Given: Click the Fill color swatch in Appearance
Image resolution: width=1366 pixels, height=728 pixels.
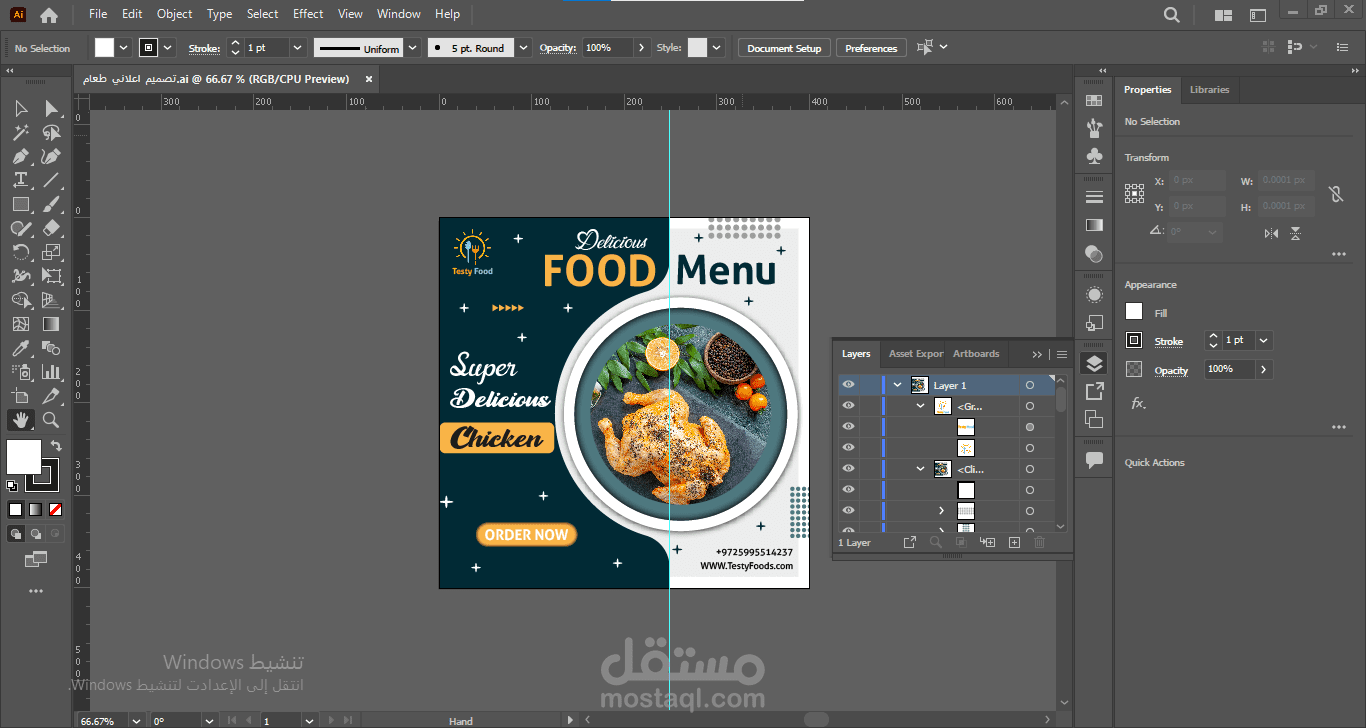Looking at the screenshot, I should (1133, 312).
